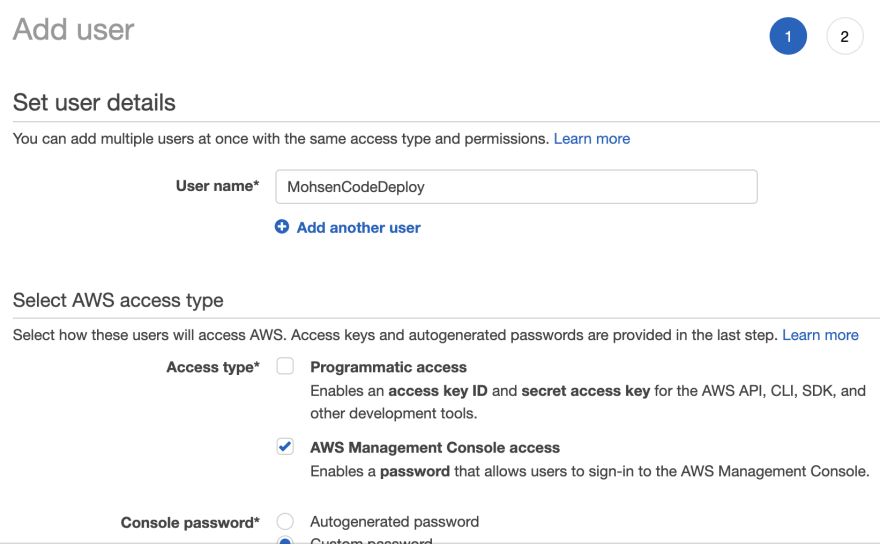Click the User name* field label
The height and width of the screenshot is (545, 880).
(217, 186)
